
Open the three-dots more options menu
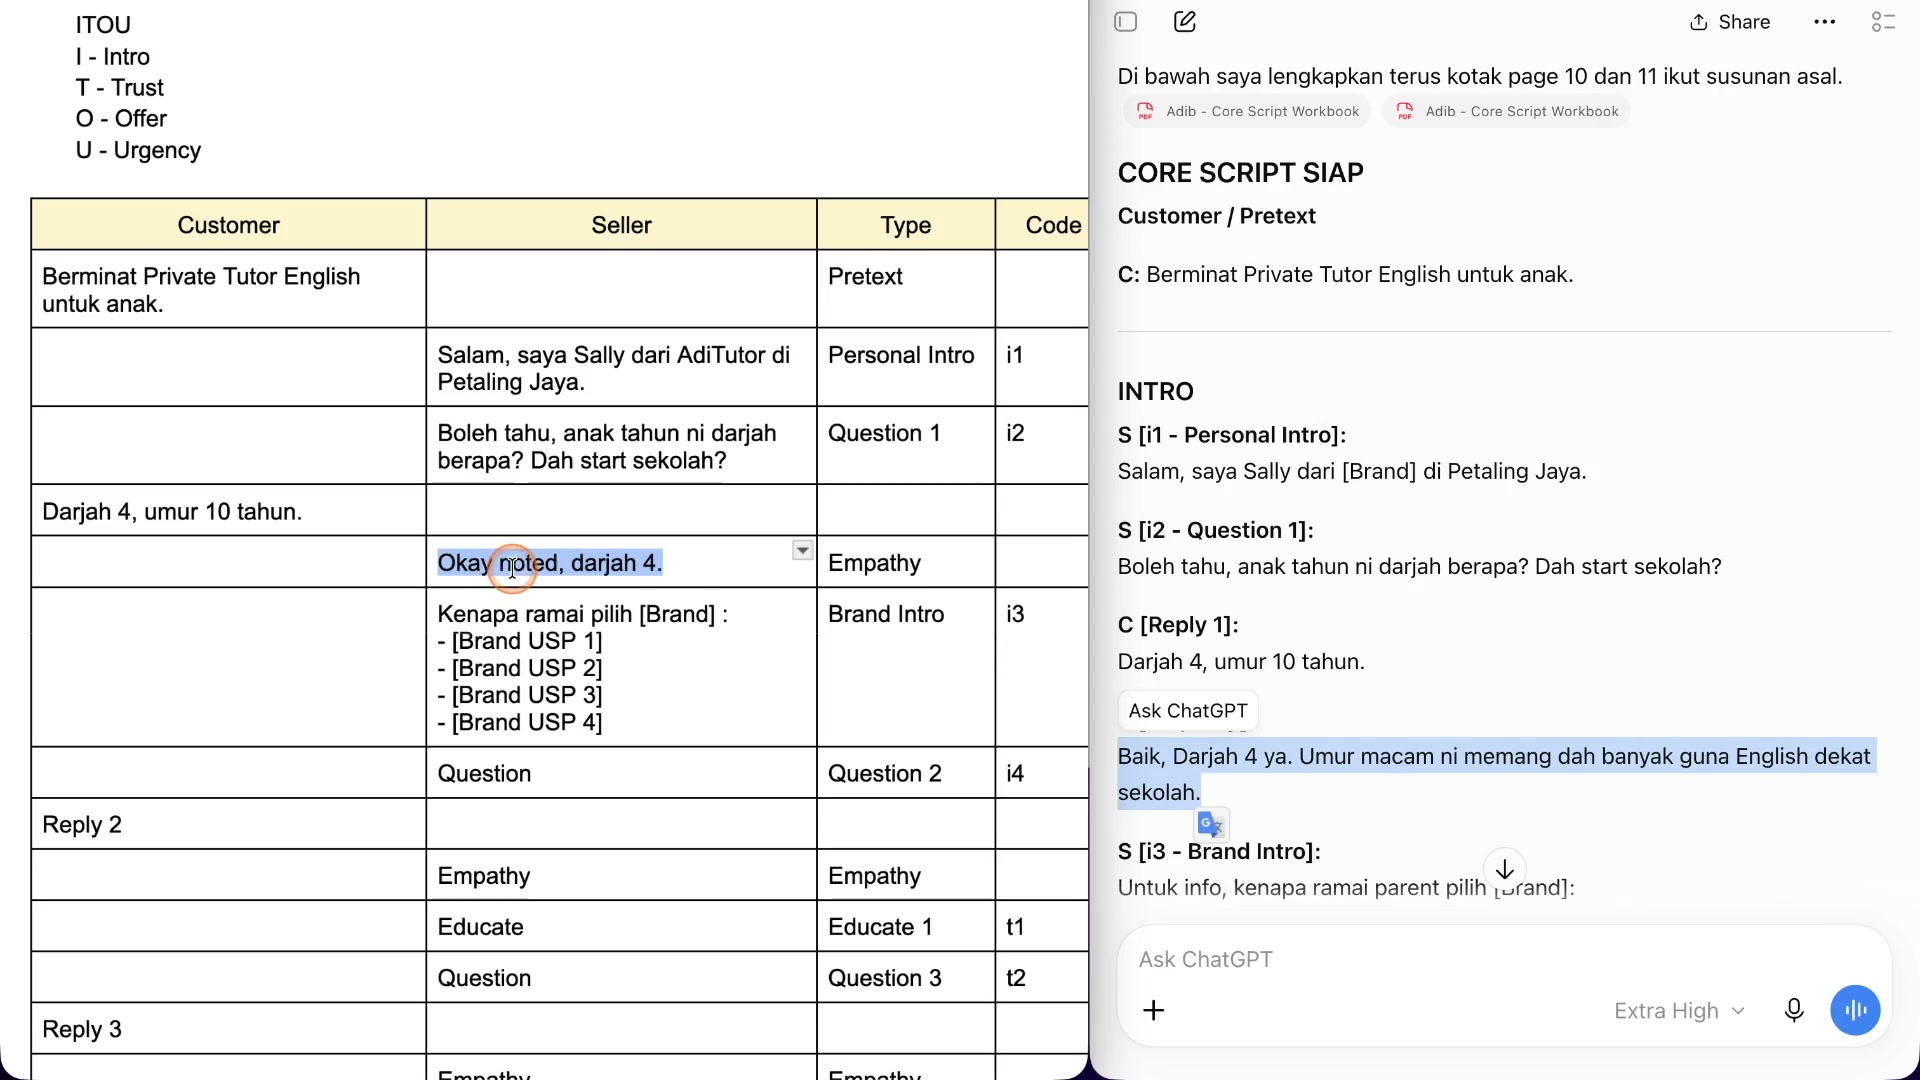1825,22
